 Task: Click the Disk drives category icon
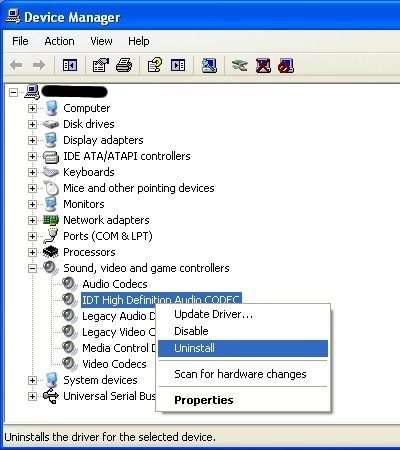pos(51,124)
